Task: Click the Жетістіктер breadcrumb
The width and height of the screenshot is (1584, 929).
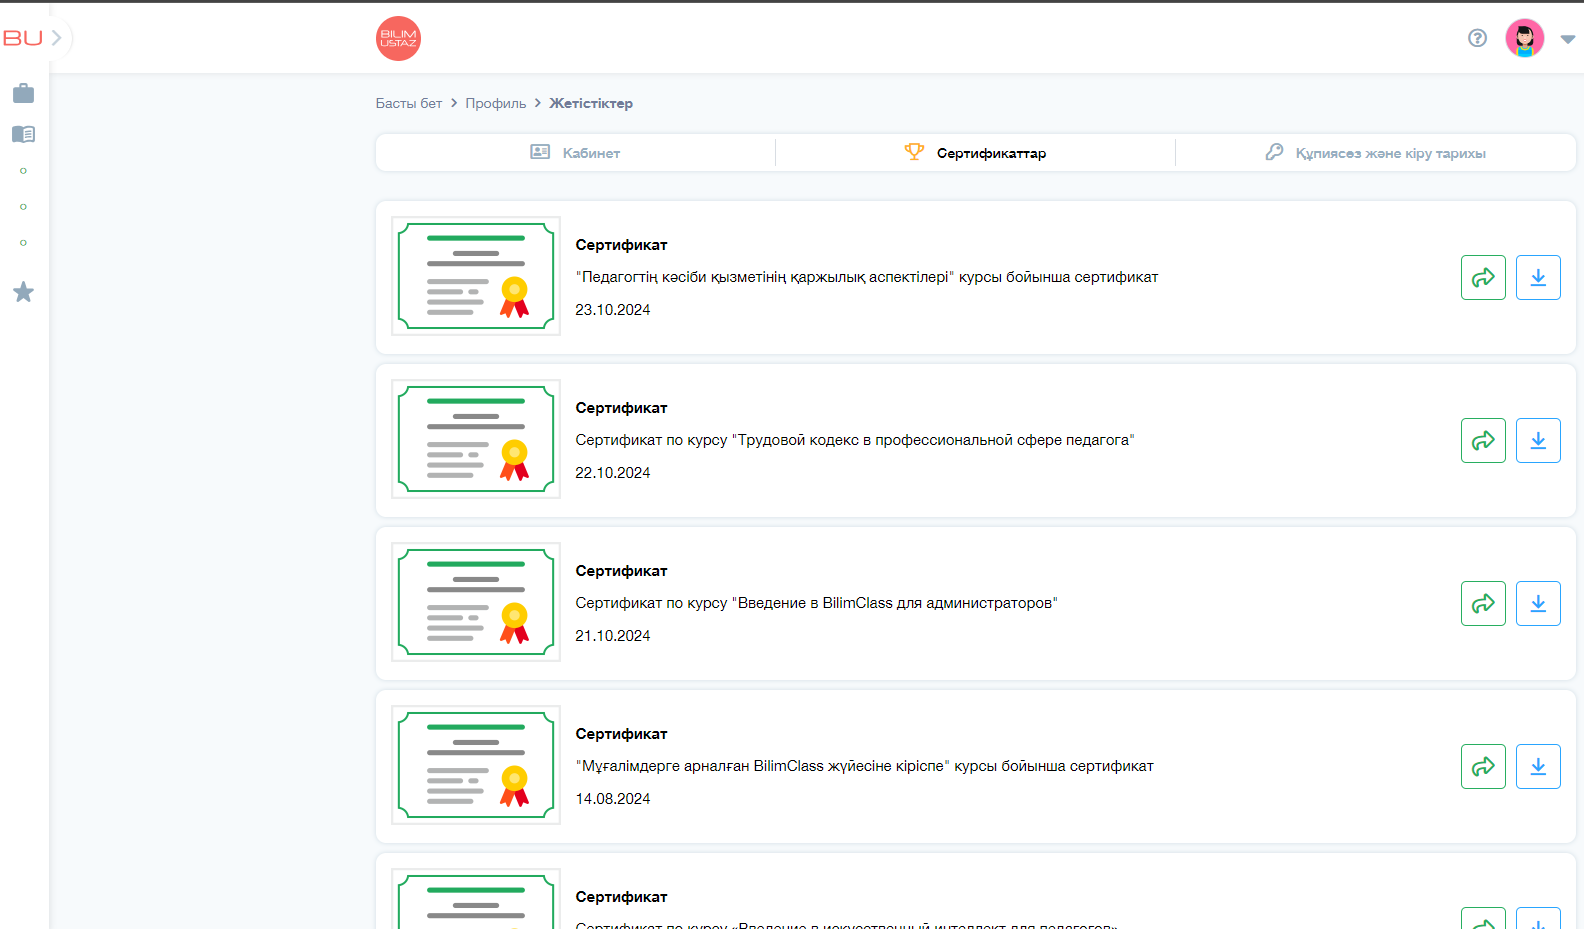Action: (x=591, y=103)
